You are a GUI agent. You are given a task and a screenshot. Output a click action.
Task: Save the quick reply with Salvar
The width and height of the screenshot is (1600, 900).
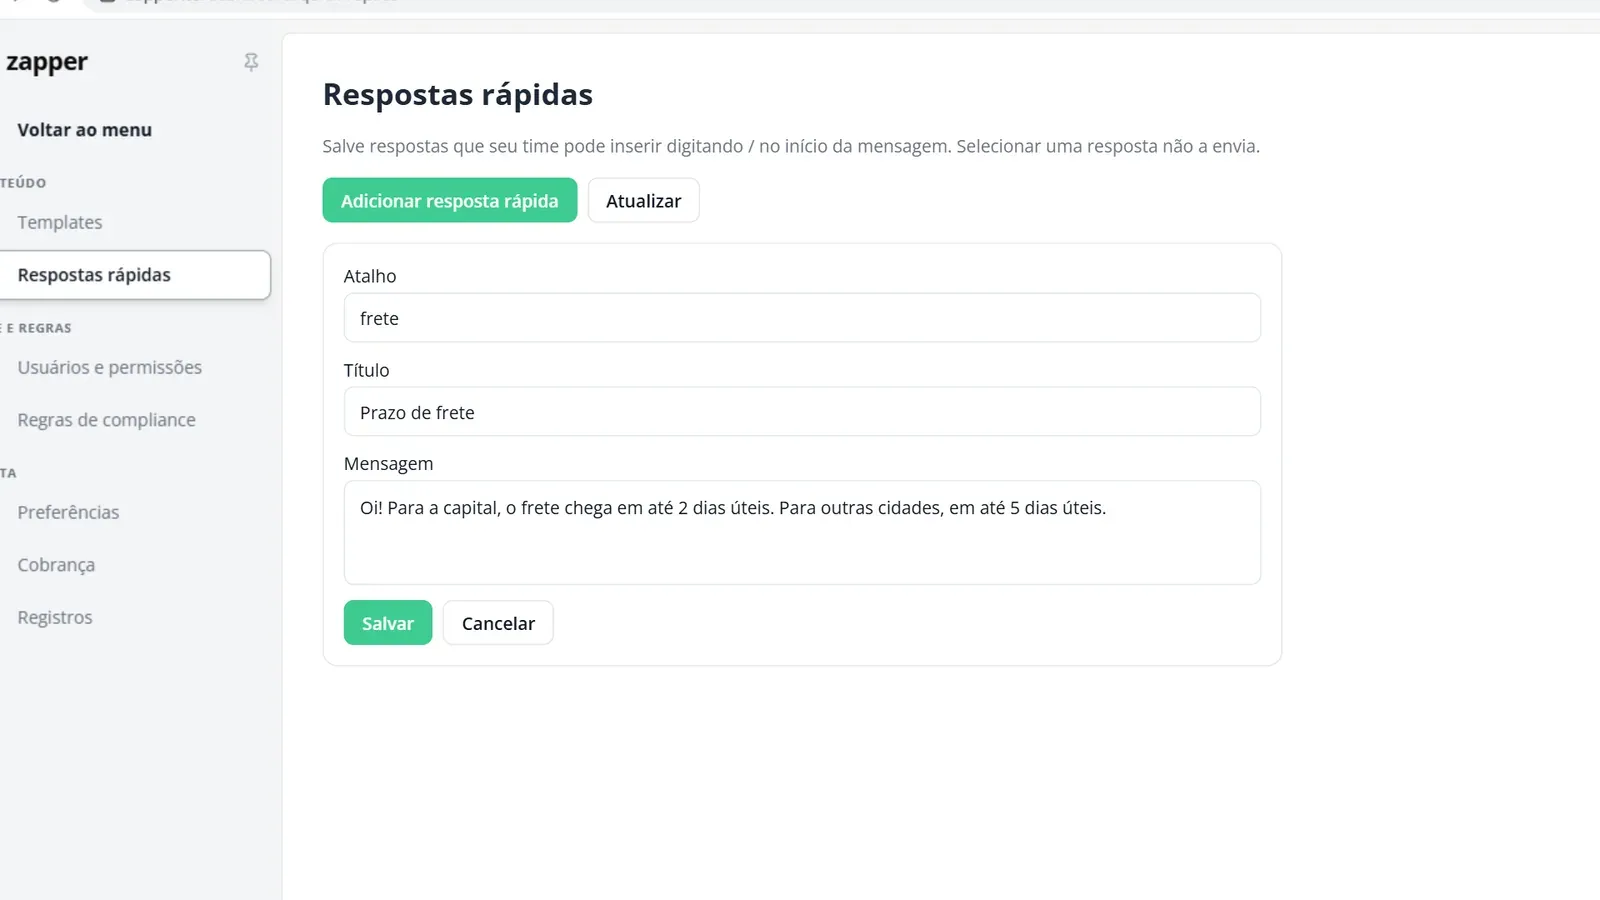(x=388, y=623)
